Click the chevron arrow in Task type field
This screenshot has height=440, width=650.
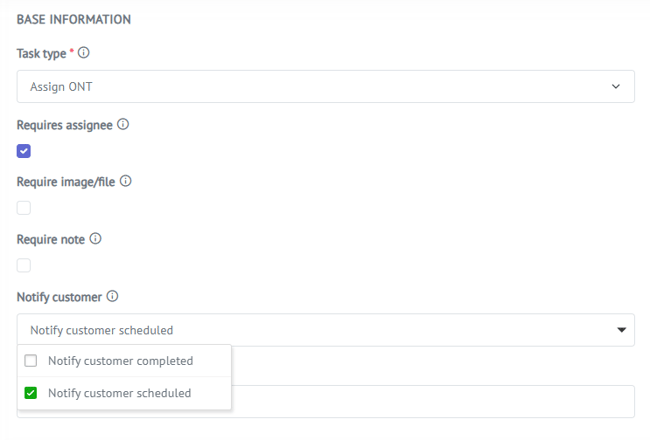click(x=616, y=87)
